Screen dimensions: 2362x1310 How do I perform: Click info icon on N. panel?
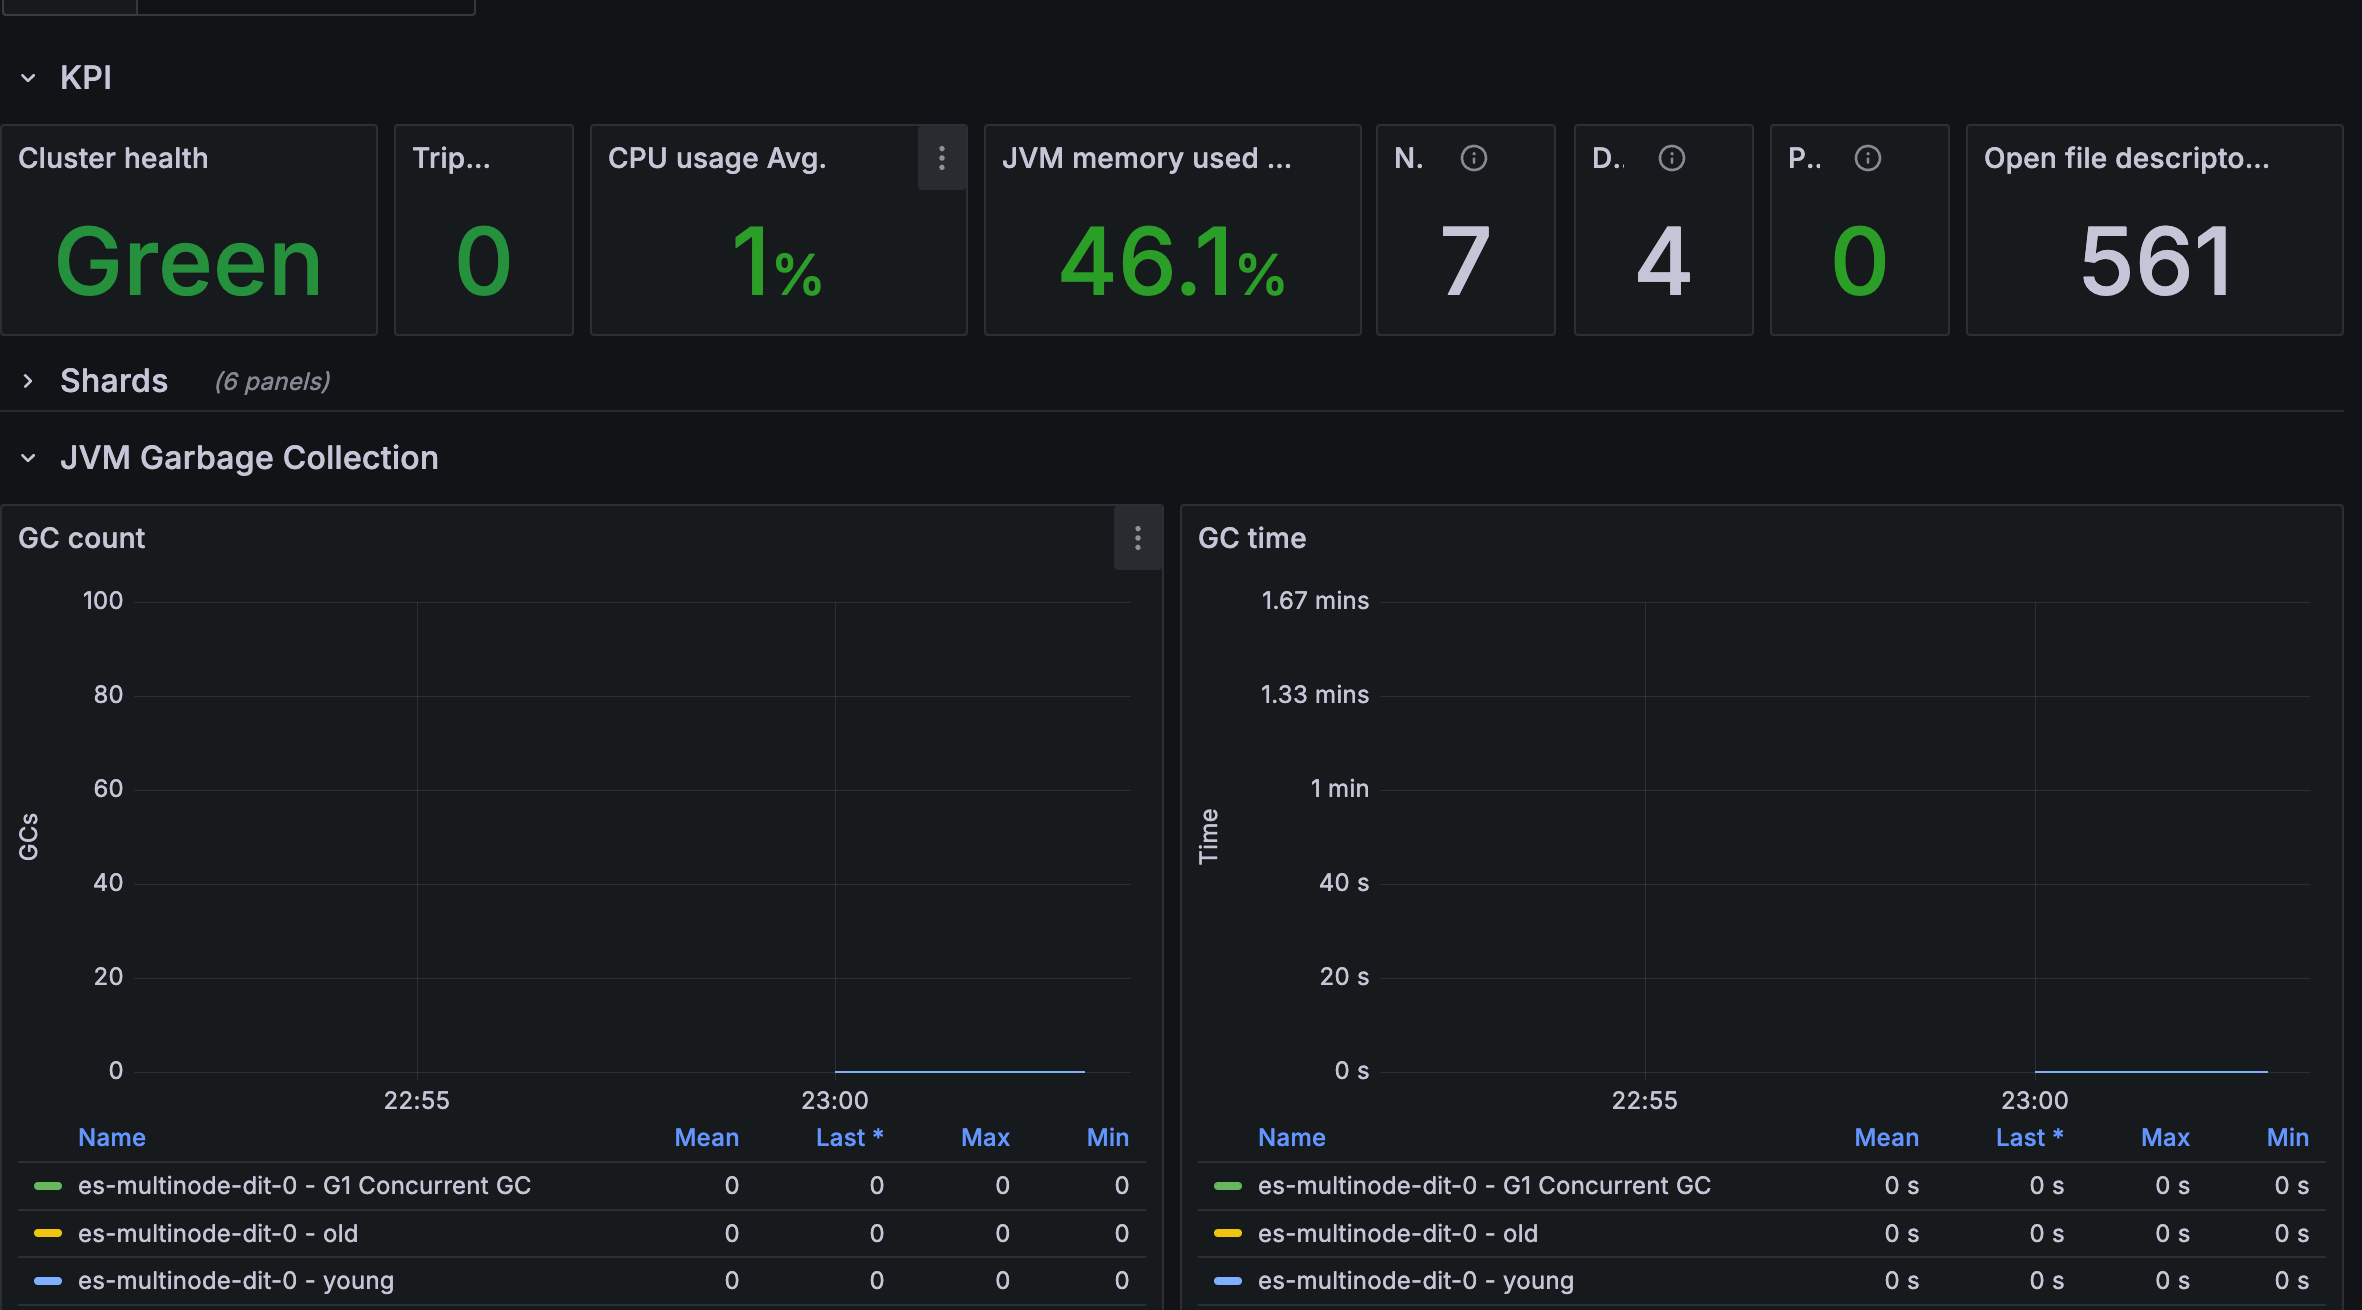[x=1473, y=158]
